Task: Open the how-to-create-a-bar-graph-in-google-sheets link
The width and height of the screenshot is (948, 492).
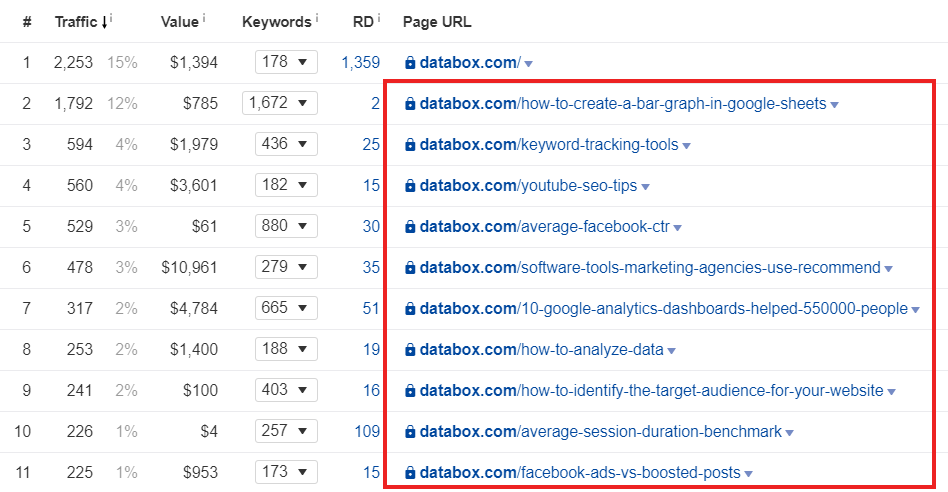Action: 622,104
